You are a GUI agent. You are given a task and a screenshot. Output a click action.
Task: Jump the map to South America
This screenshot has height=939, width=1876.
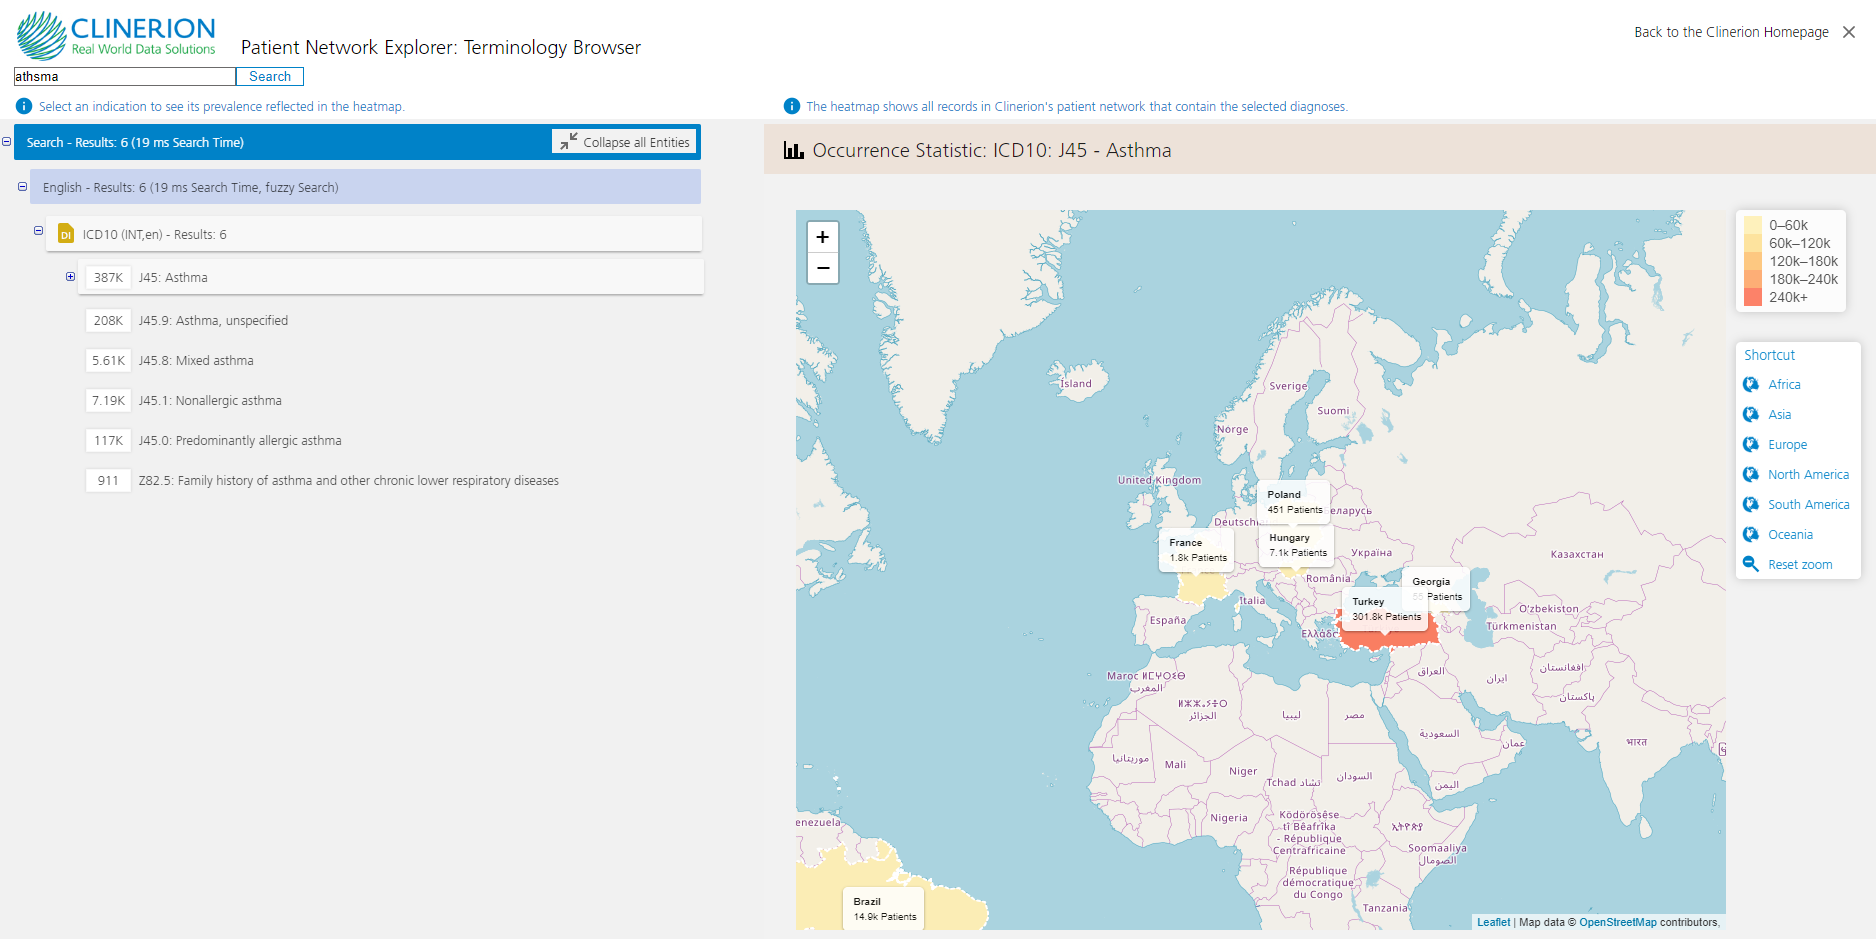pos(1808,504)
